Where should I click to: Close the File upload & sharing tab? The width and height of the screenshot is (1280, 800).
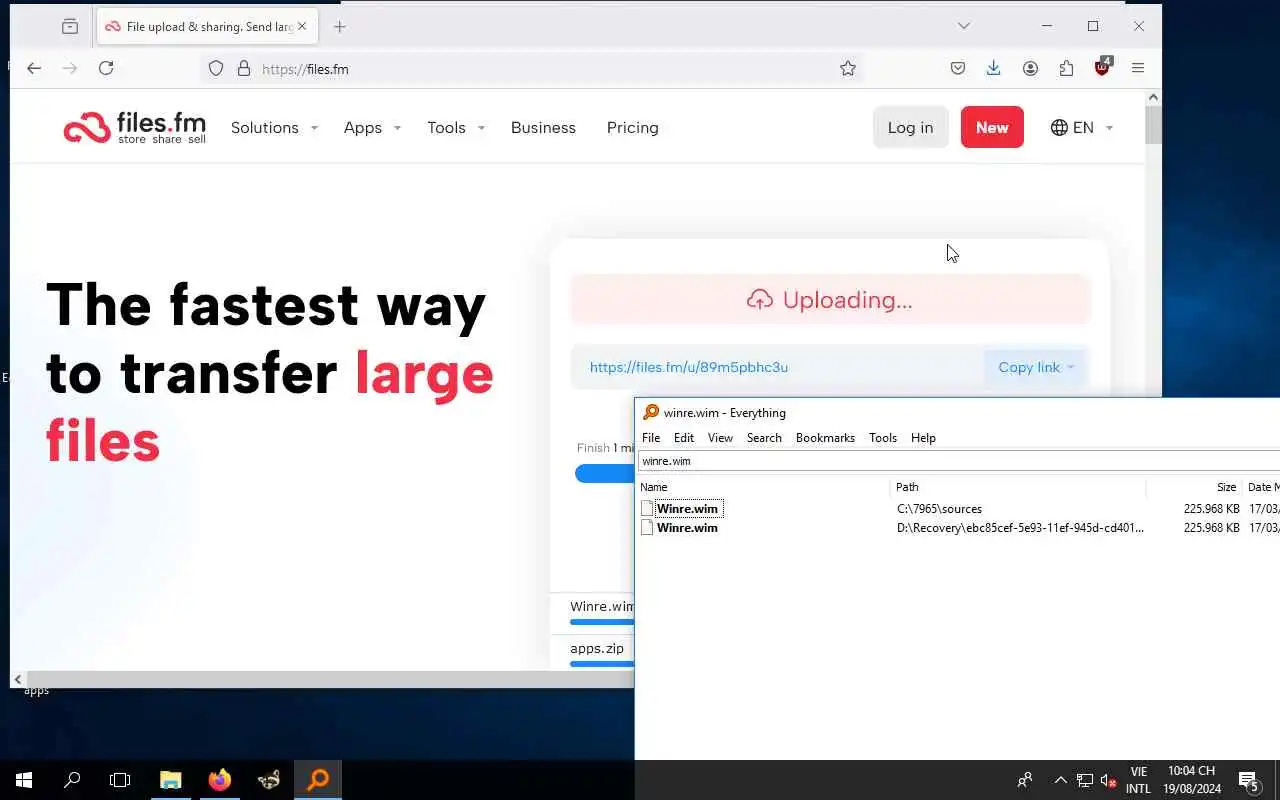(302, 27)
